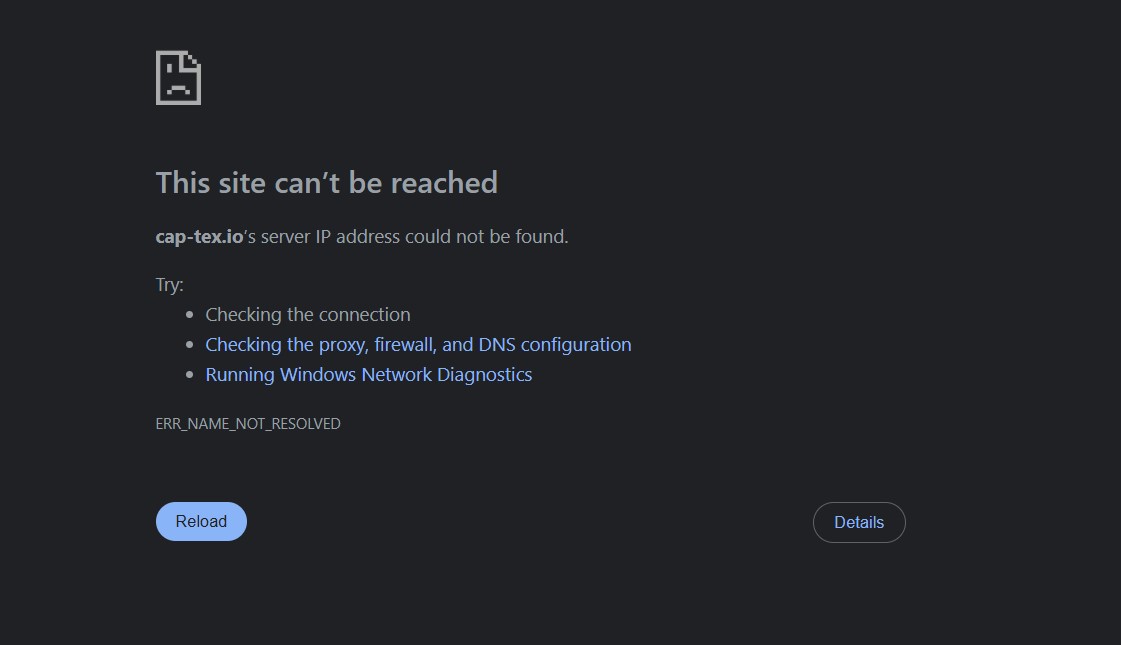This screenshot has width=1121, height=645.
Task: Click the word "reached" in the heading
Action: (x=444, y=183)
